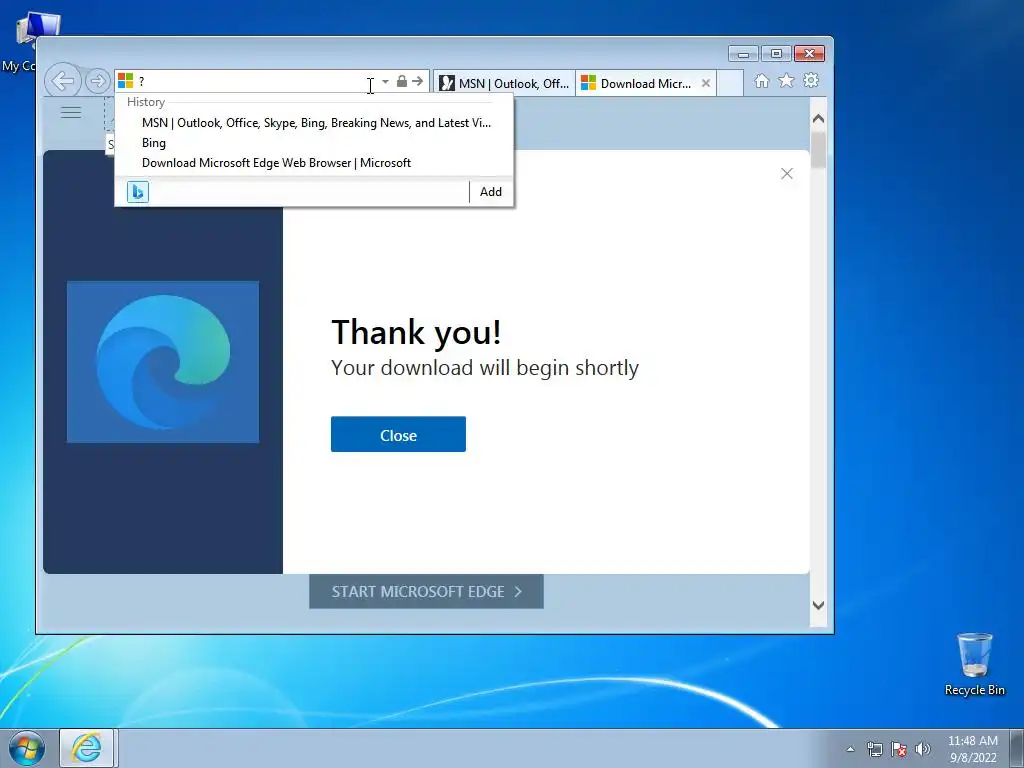Select Download Microsoft Edge Web Browser suggestion

tap(314, 163)
